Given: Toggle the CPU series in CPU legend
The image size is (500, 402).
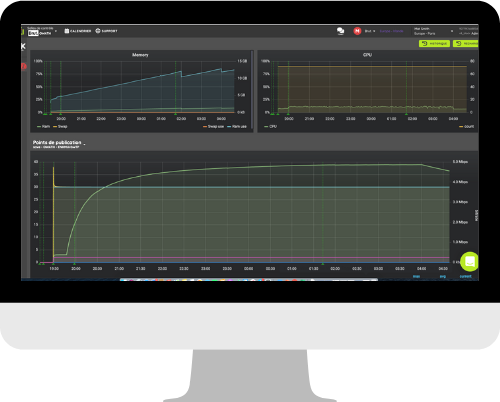Looking at the screenshot, I should tap(271, 127).
